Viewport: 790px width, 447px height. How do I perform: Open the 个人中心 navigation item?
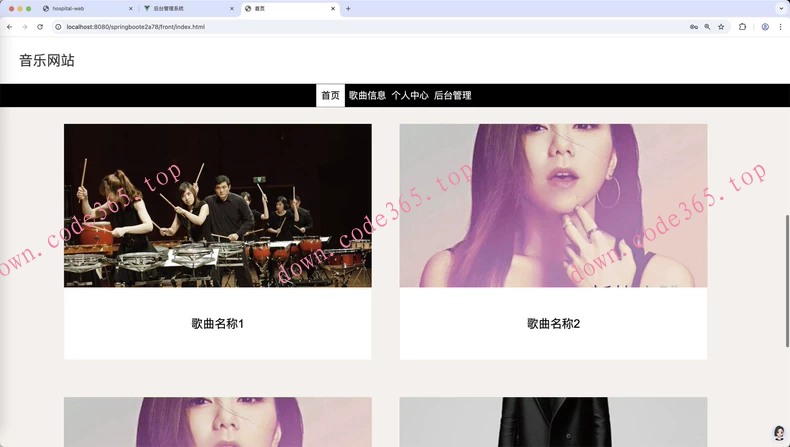point(410,95)
